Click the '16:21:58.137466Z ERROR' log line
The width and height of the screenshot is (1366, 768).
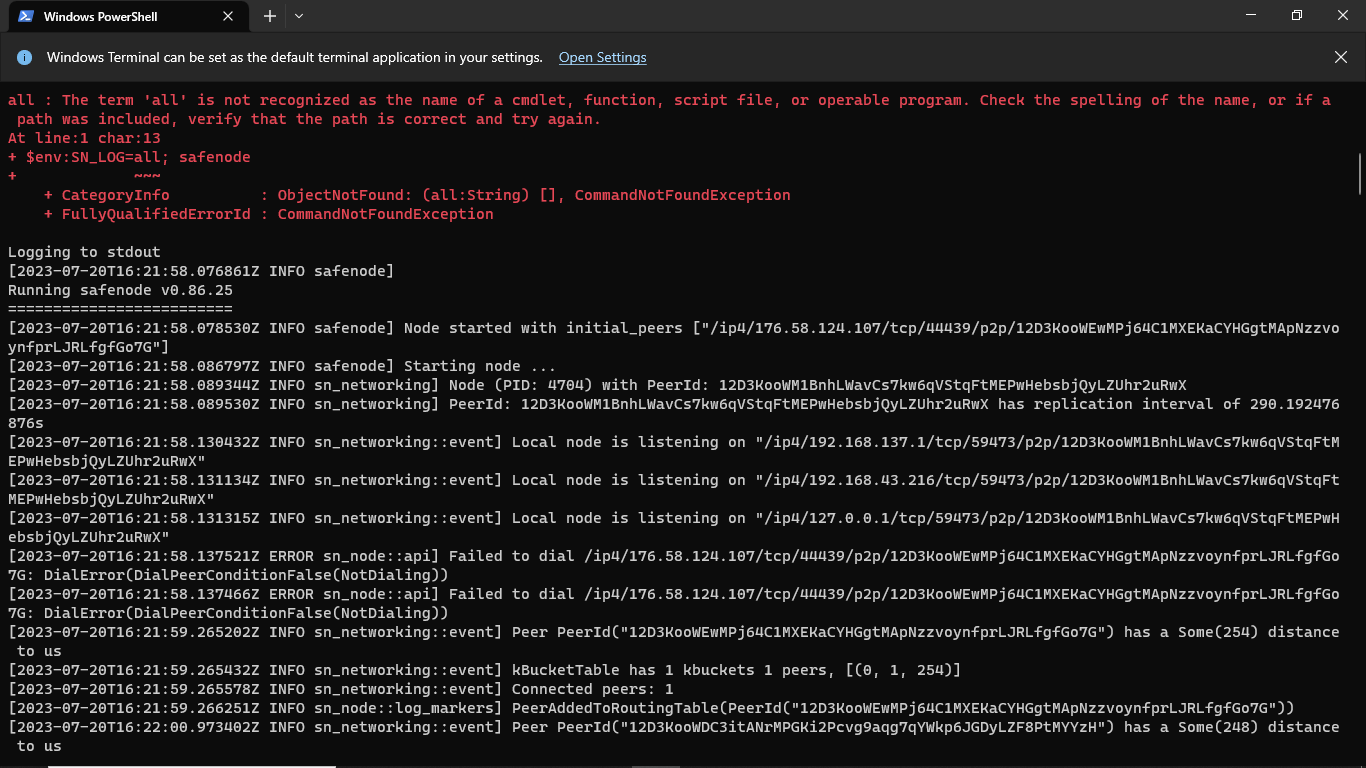[x=673, y=603]
